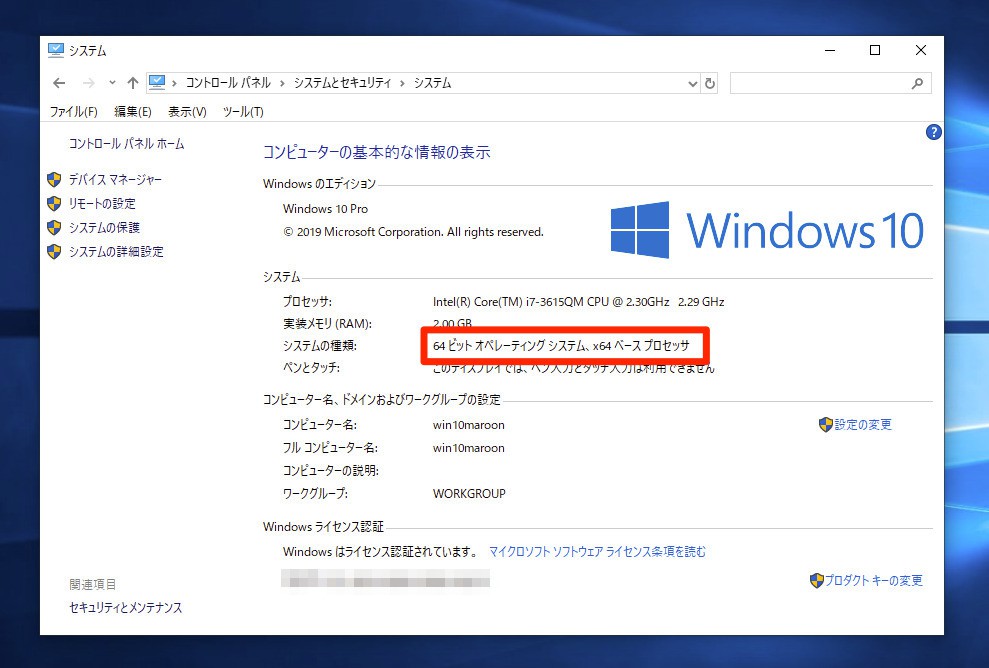
Task: Click shield icon beside 設定の変更
Action: pyautogui.click(x=826, y=425)
